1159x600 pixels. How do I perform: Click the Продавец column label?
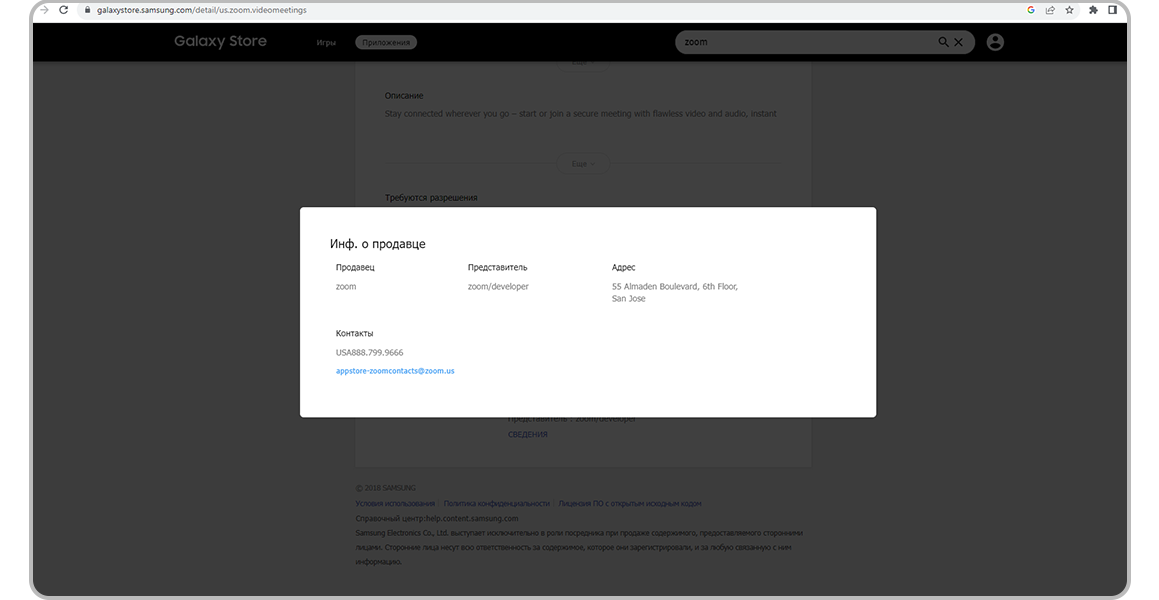(355, 267)
